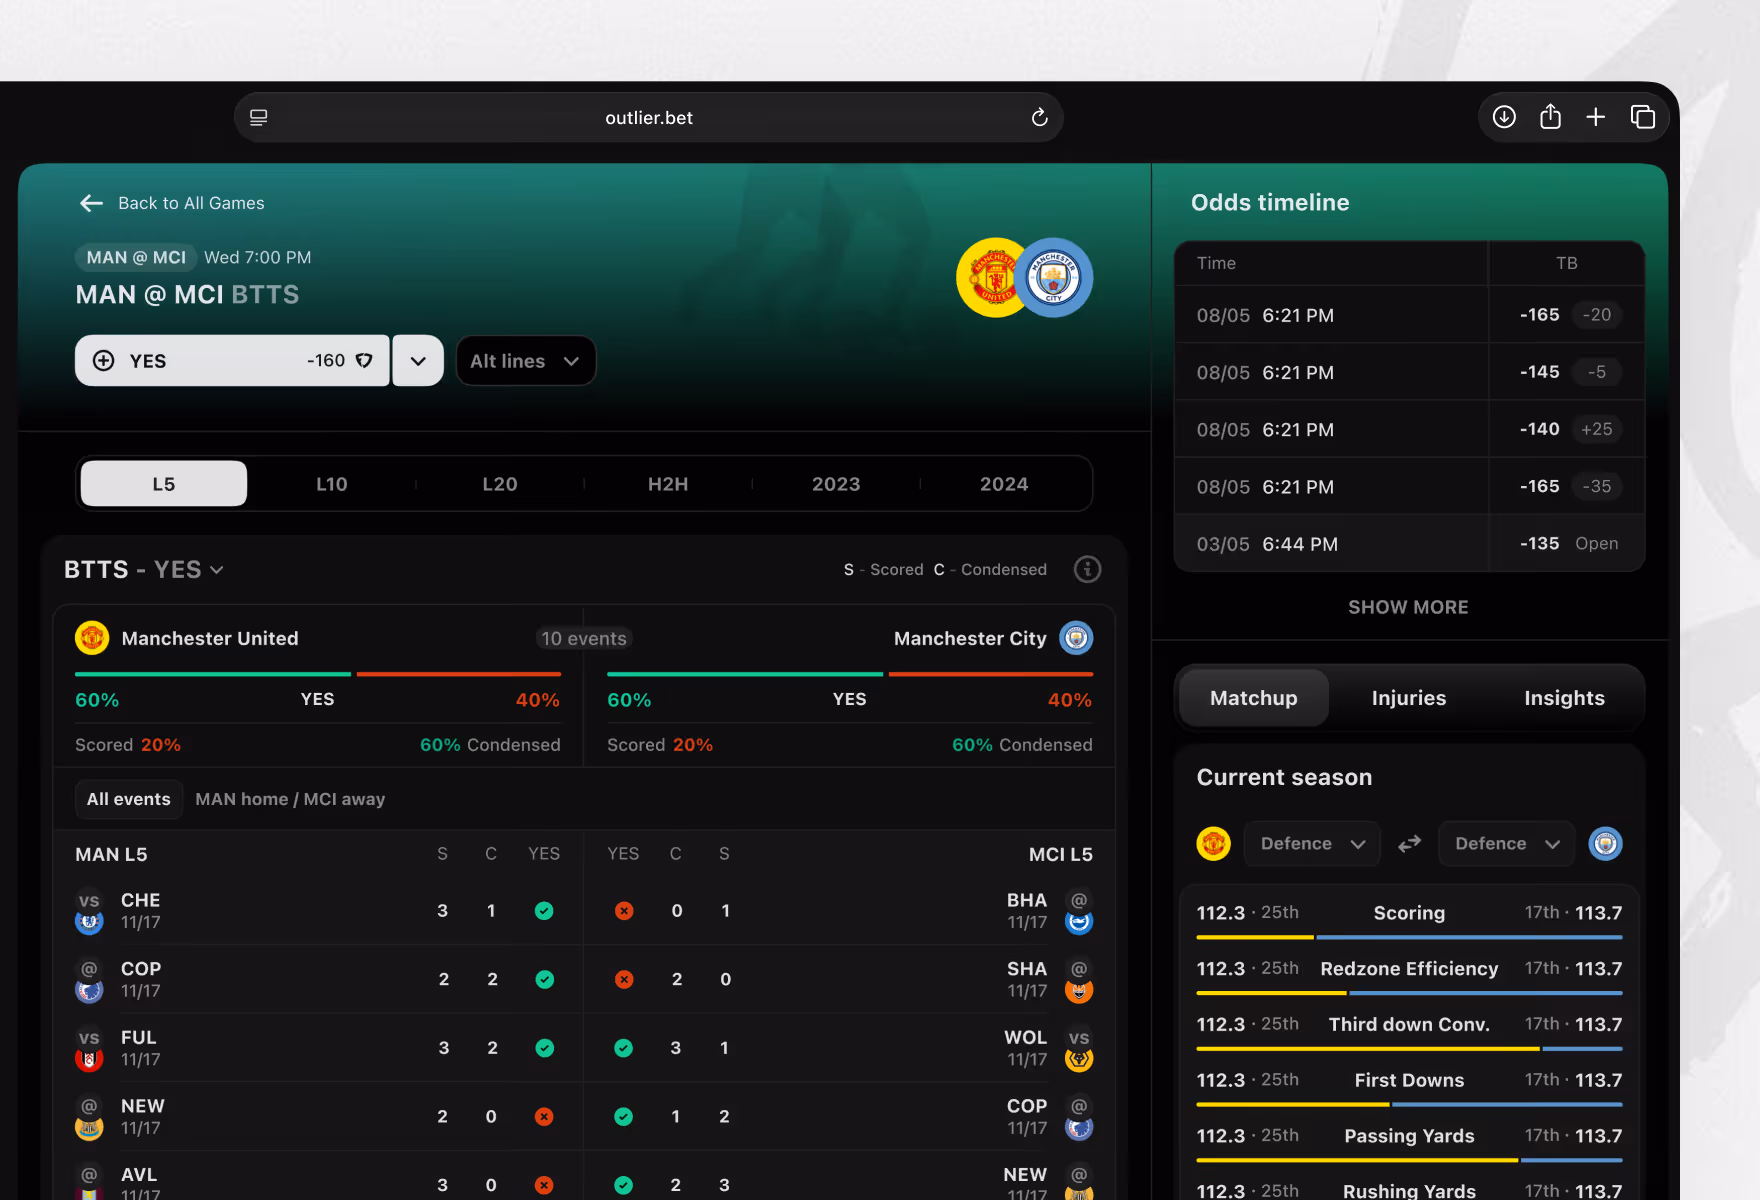Open the Insights tab
The width and height of the screenshot is (1760, 1200).
pos(1565,698)
